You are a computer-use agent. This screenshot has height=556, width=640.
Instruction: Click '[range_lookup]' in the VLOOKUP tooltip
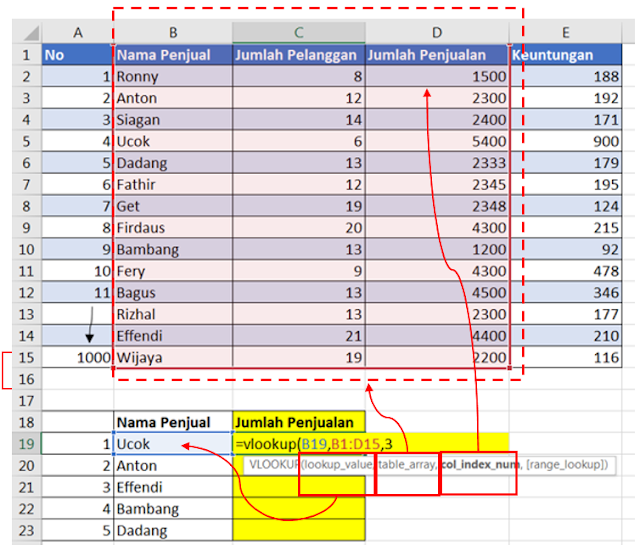coord(565,465)
